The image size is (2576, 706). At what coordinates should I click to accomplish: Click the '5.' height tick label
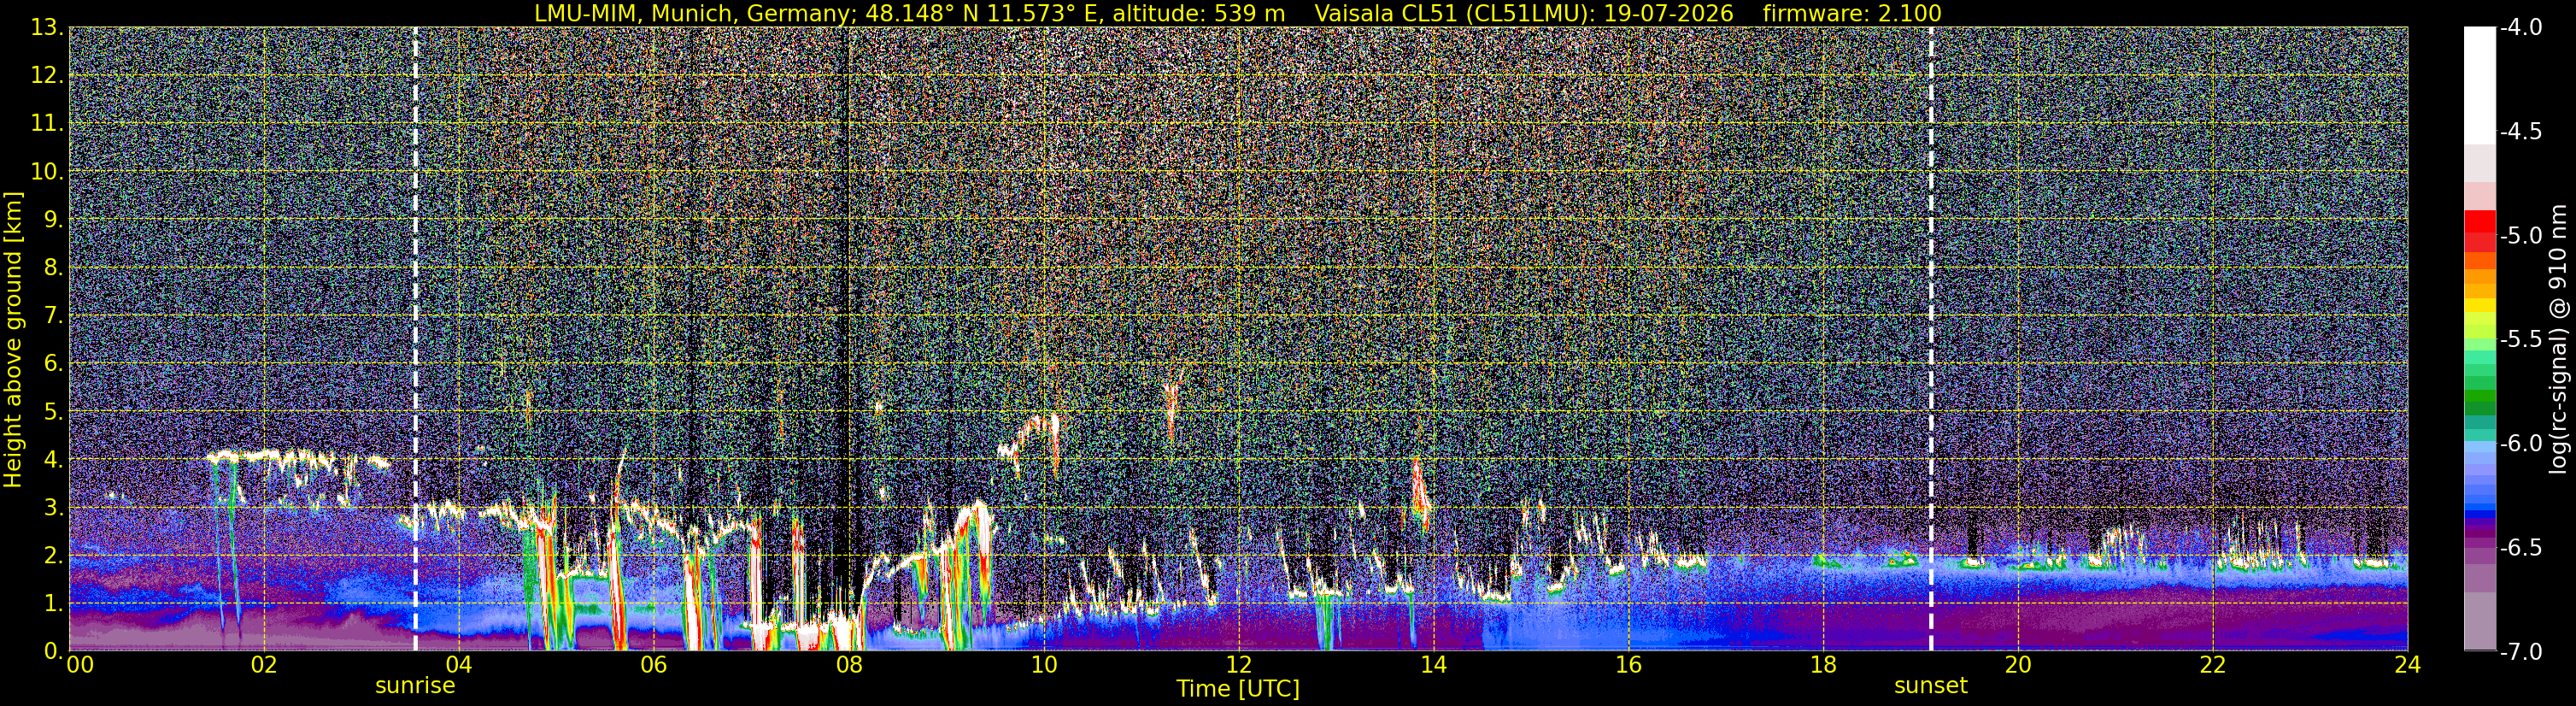[x=54, y=412]
